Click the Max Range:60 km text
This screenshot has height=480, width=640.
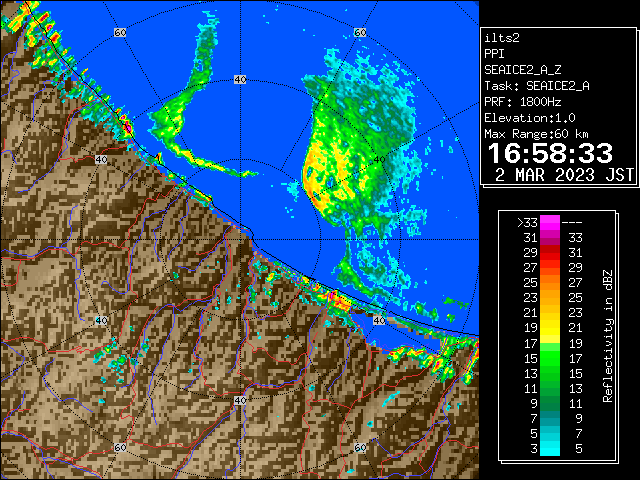click(x=536, y=134)
